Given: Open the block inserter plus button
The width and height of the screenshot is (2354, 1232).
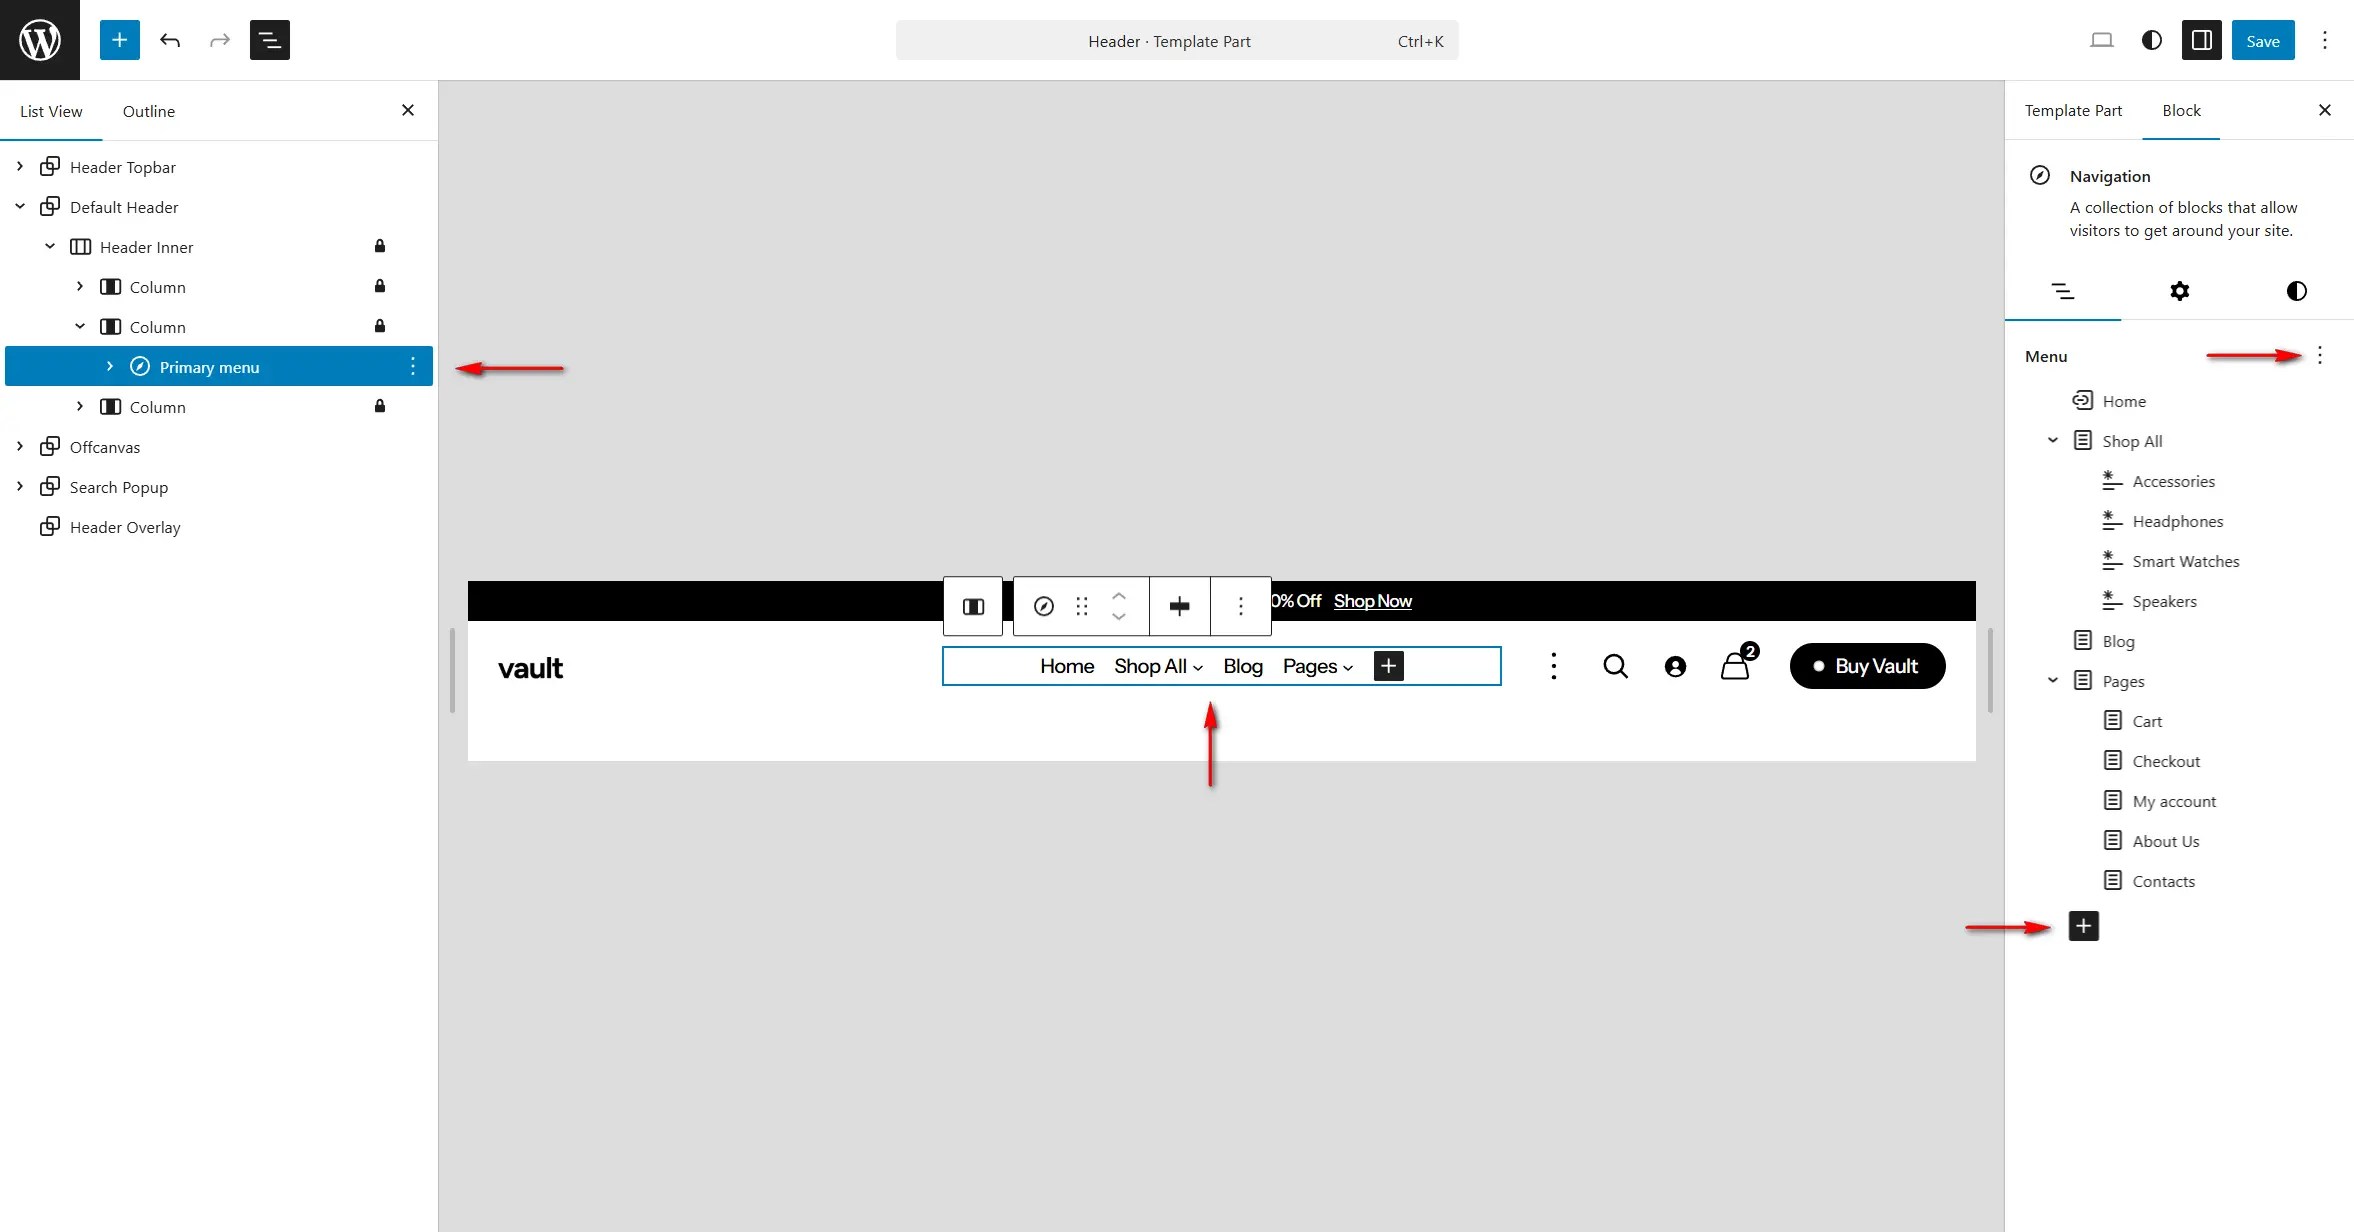Looking at the screenshot, I should click(x=119, y=40).
